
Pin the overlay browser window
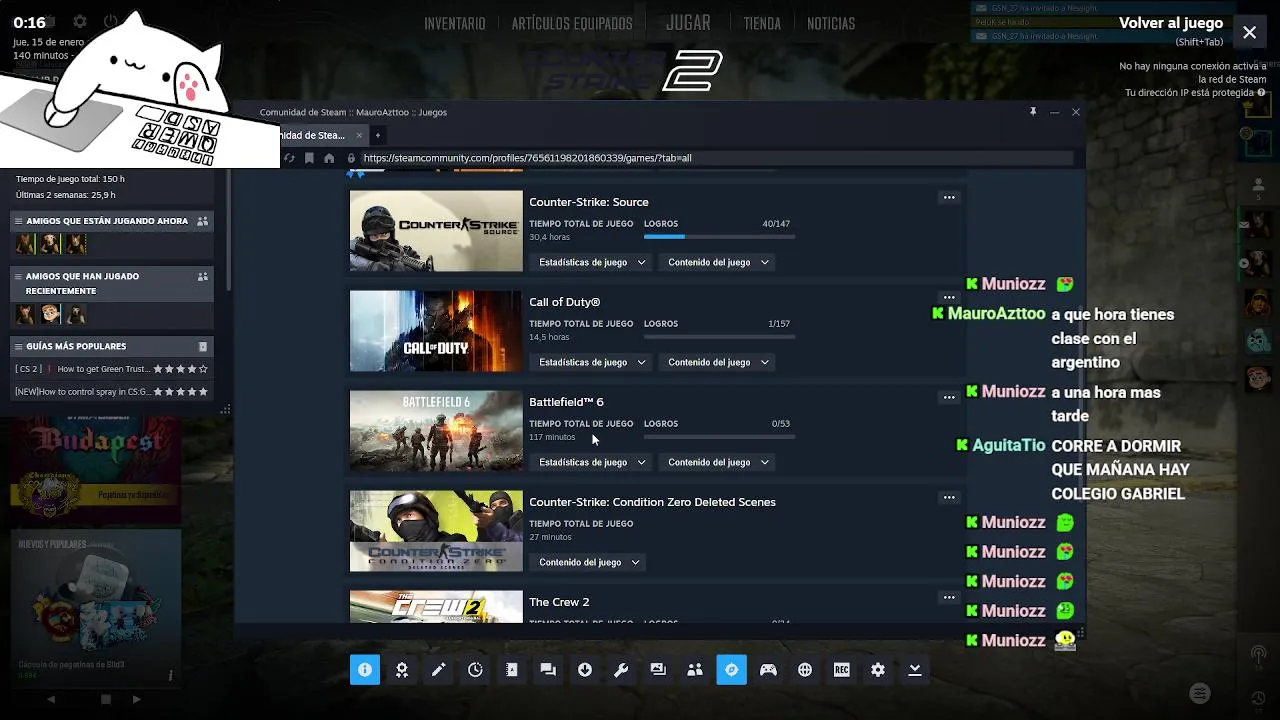1033,112
